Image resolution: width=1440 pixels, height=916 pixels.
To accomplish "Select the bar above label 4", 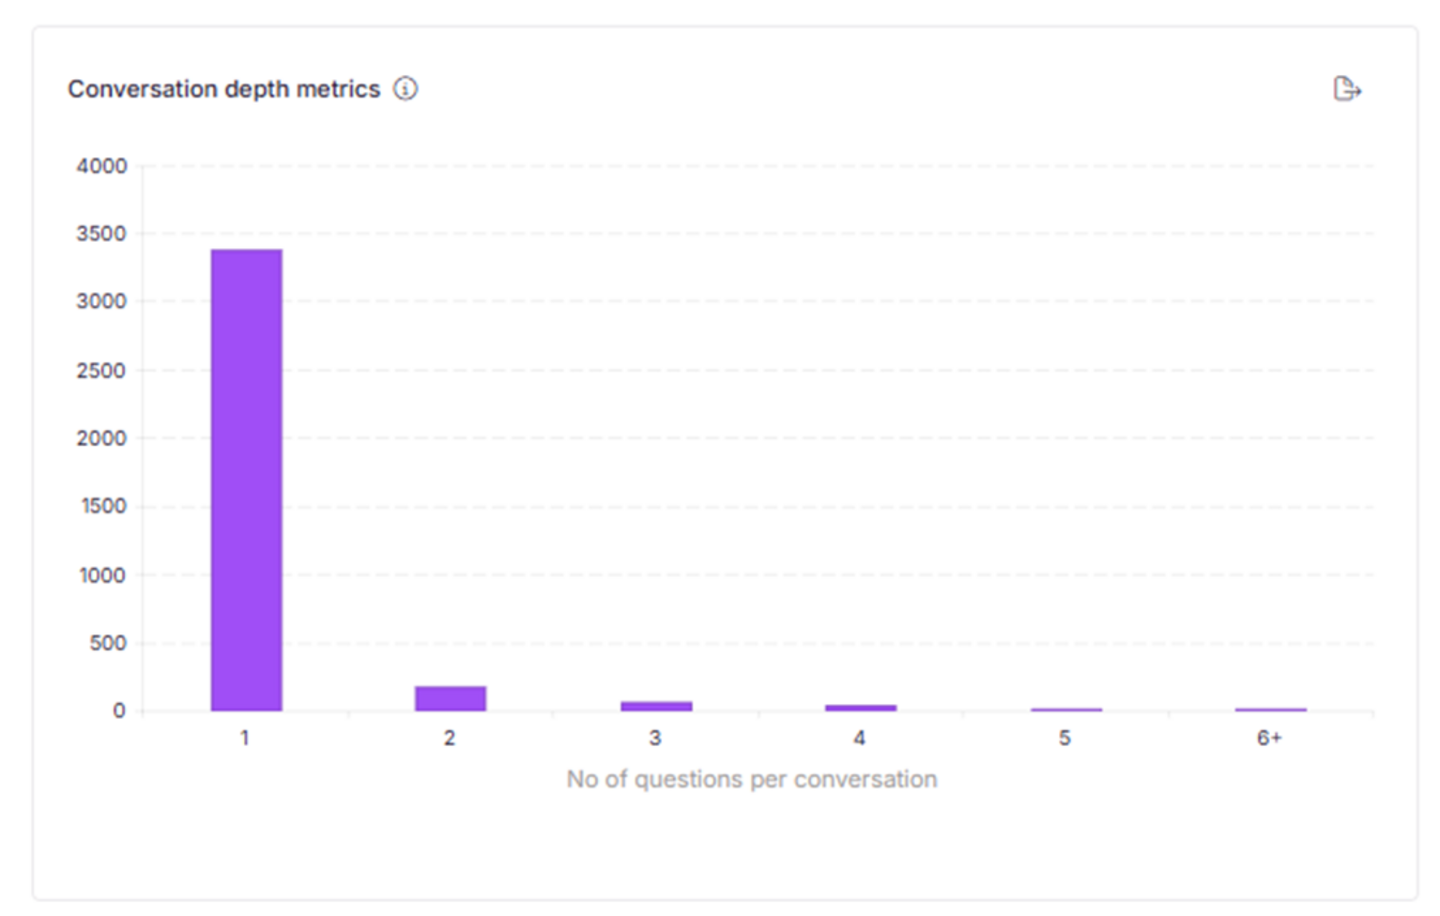I will pyautogui.click(x=861, y=708).
